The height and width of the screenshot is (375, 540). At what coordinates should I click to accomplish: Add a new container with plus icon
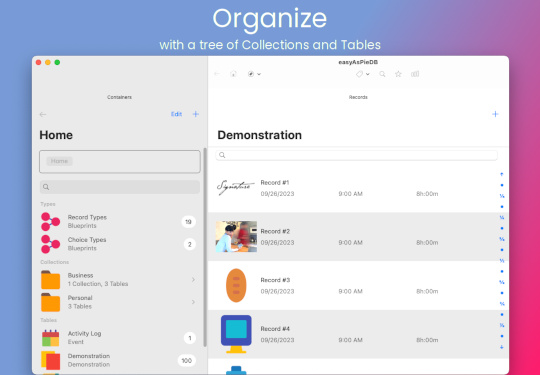coord(196,114)
